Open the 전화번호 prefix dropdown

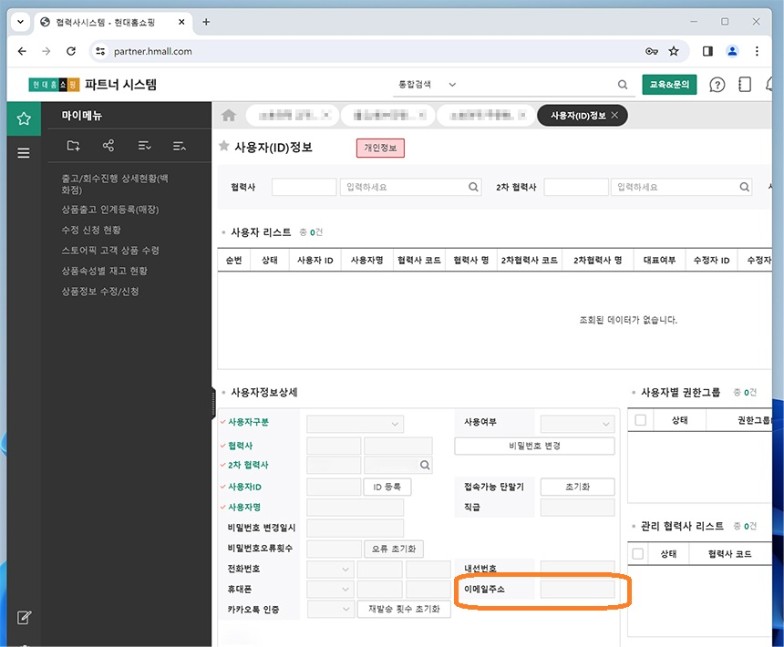click(330, 570)
